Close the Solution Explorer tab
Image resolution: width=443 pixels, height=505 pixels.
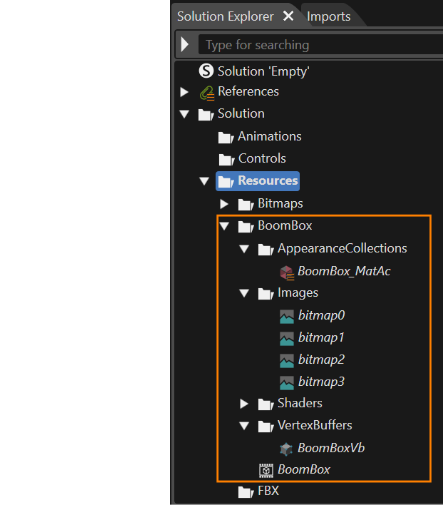[x=288, y=16]
